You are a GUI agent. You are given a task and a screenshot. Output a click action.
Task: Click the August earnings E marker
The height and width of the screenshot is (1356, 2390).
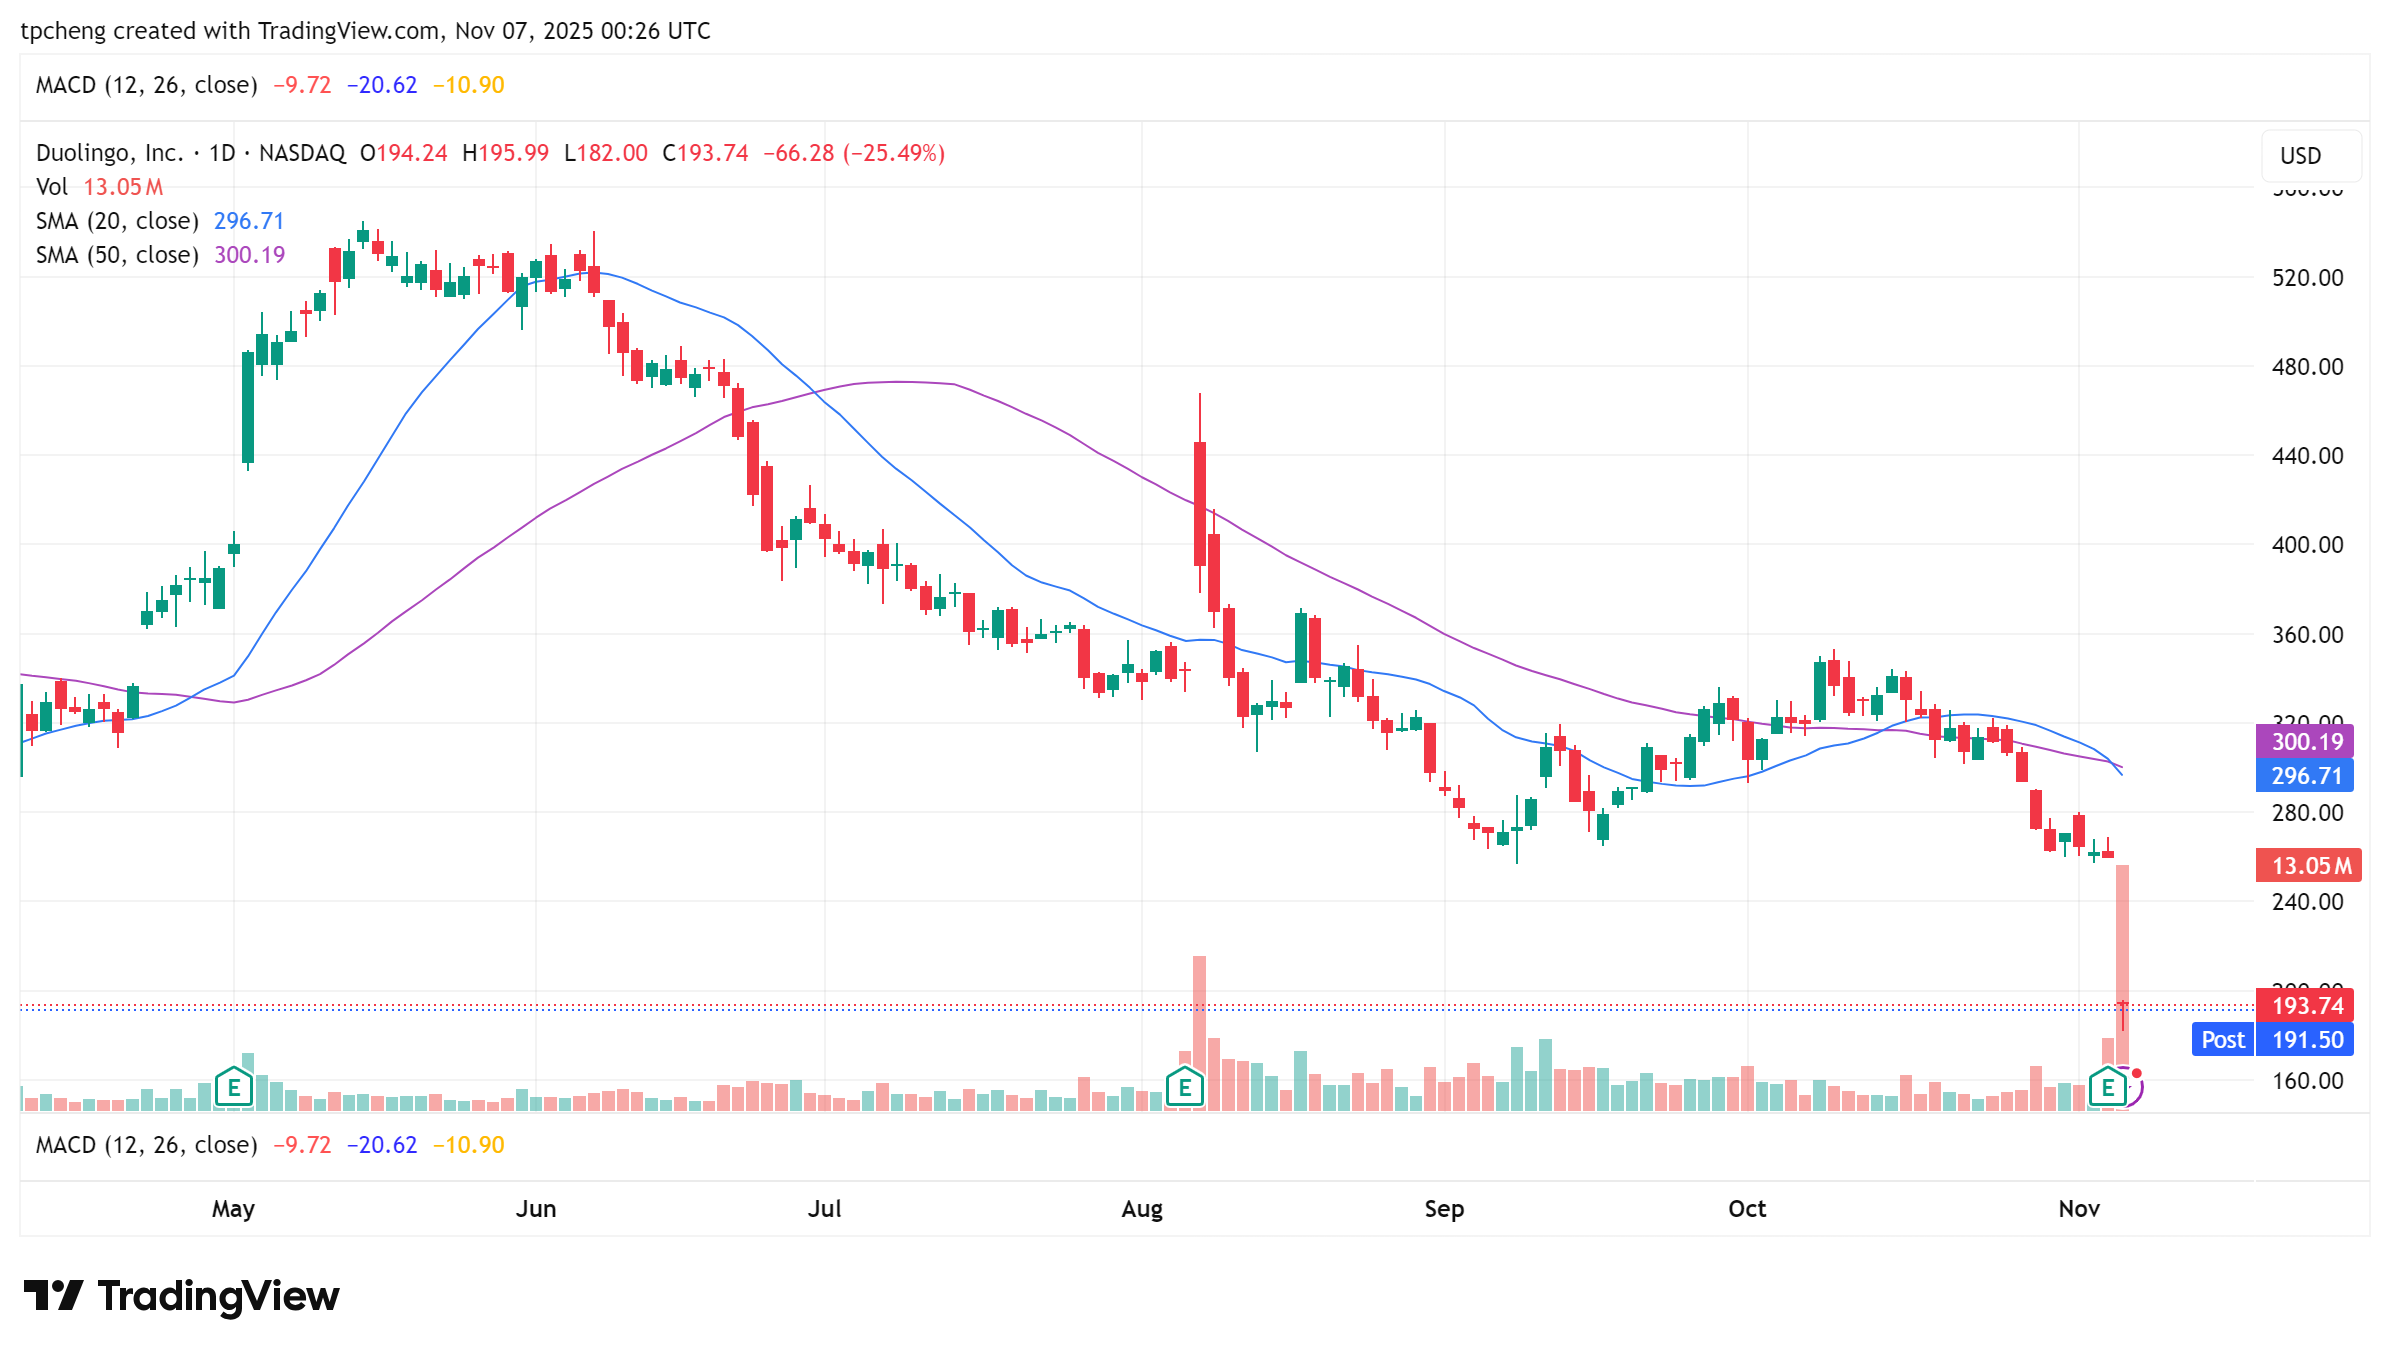pos(1185,1086)
